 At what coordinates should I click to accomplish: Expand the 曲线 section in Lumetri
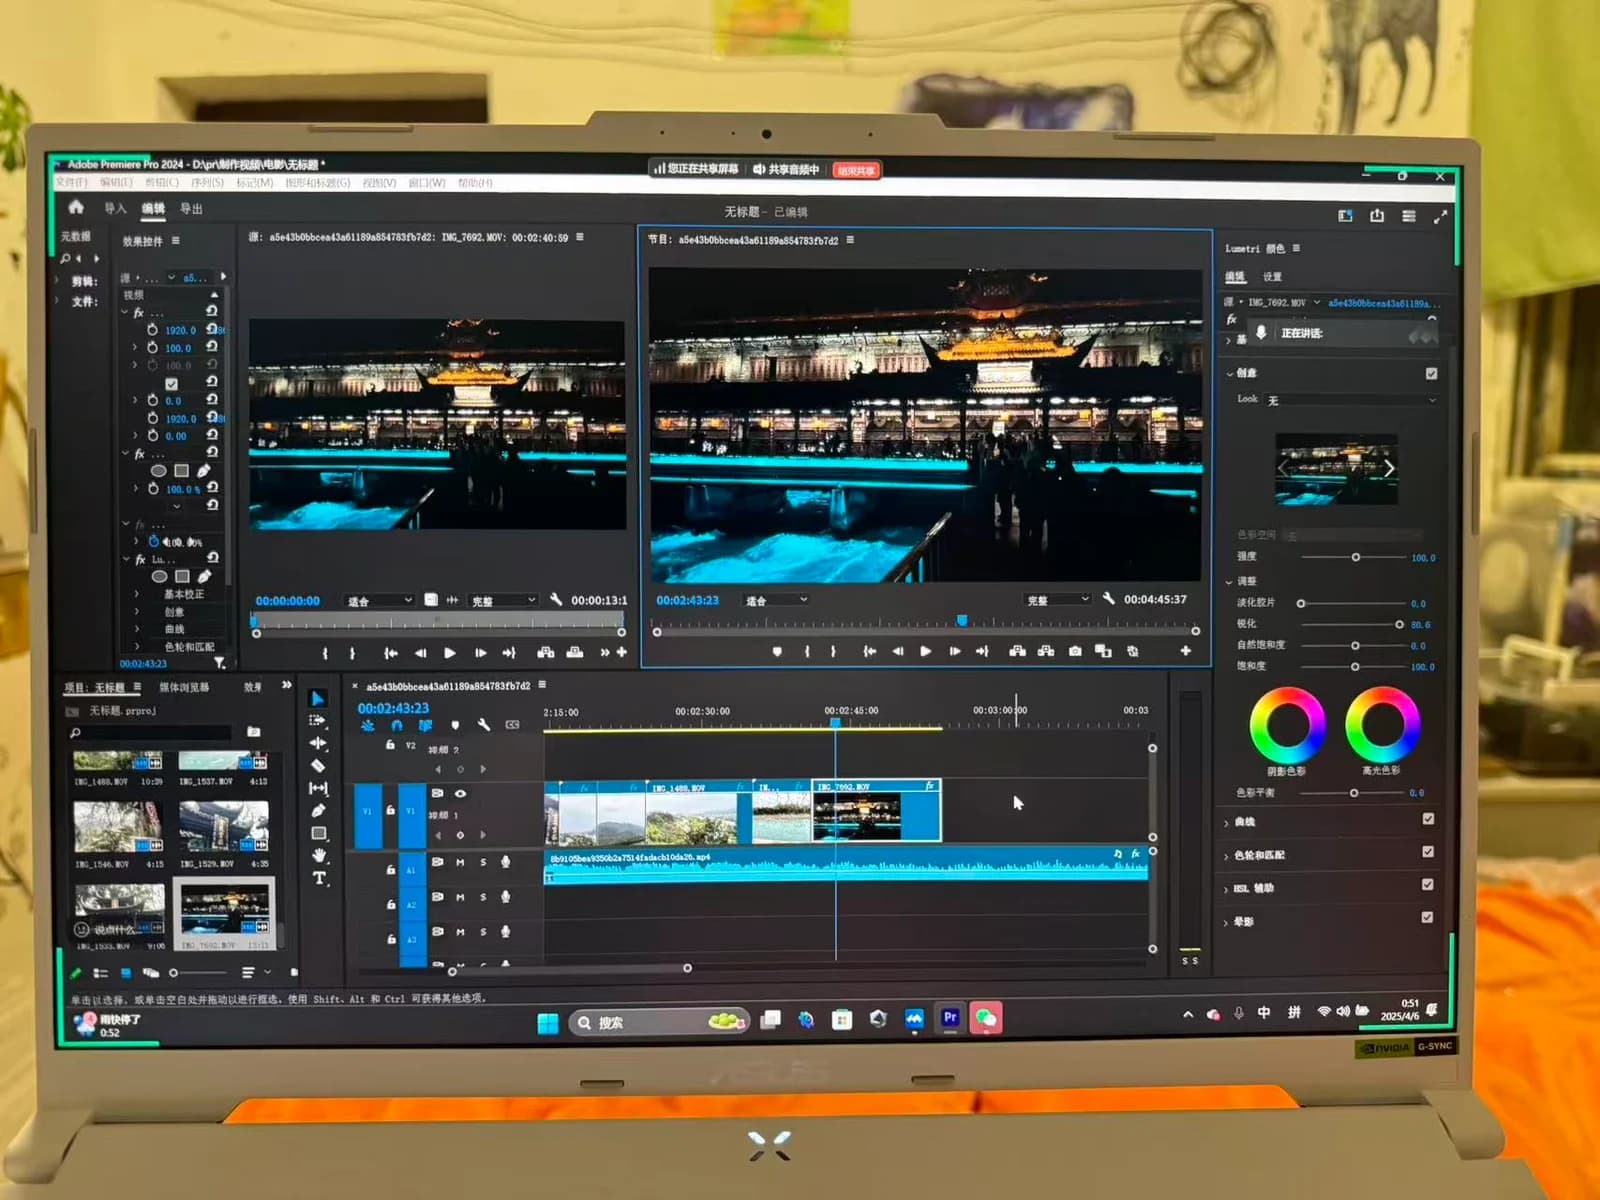point(1227,823)
